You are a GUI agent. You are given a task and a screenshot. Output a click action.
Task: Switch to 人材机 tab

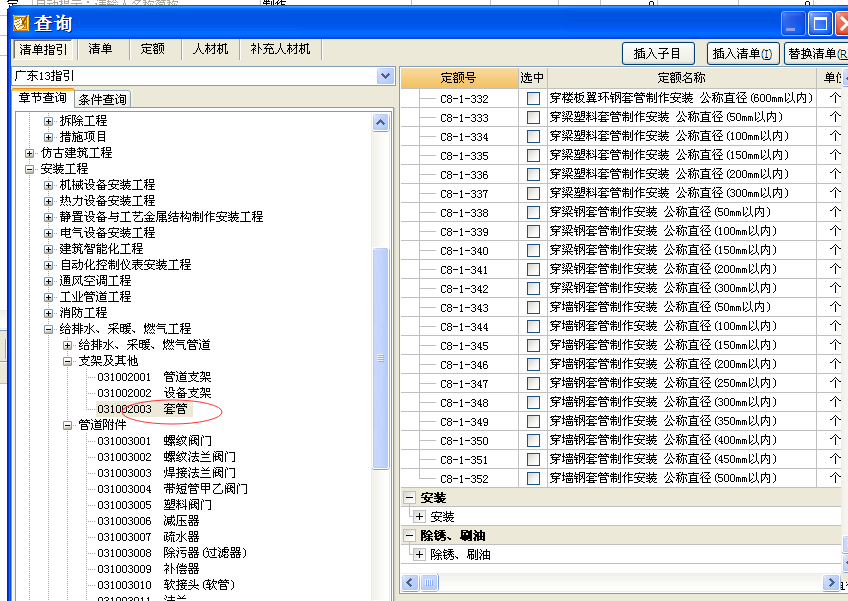coord(211,49)
